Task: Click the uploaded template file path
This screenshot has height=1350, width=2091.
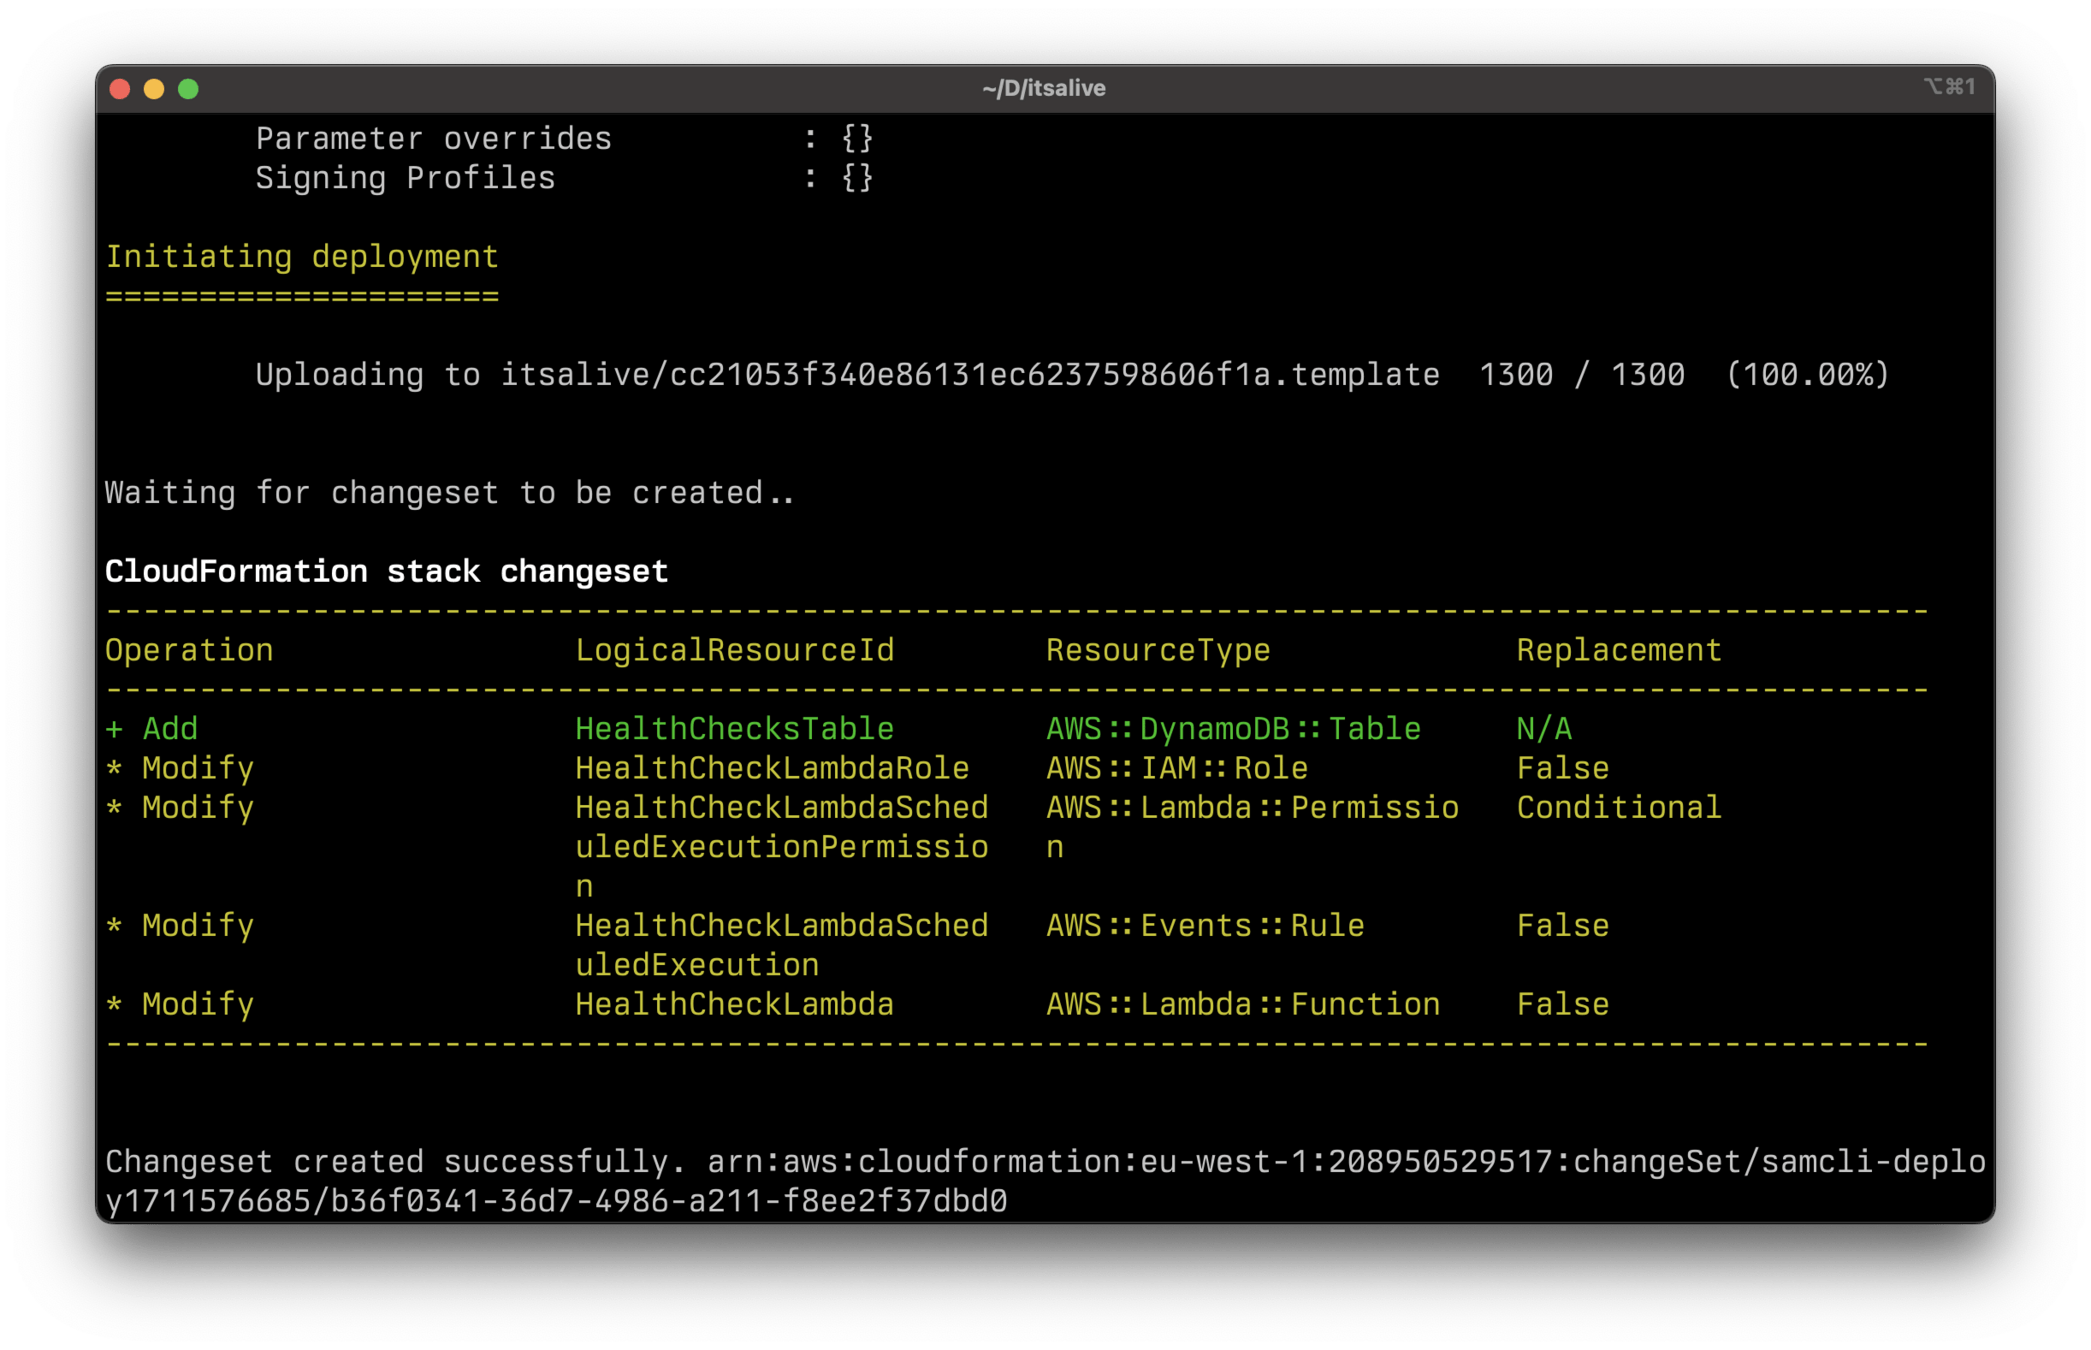Action: click(969, 375)
